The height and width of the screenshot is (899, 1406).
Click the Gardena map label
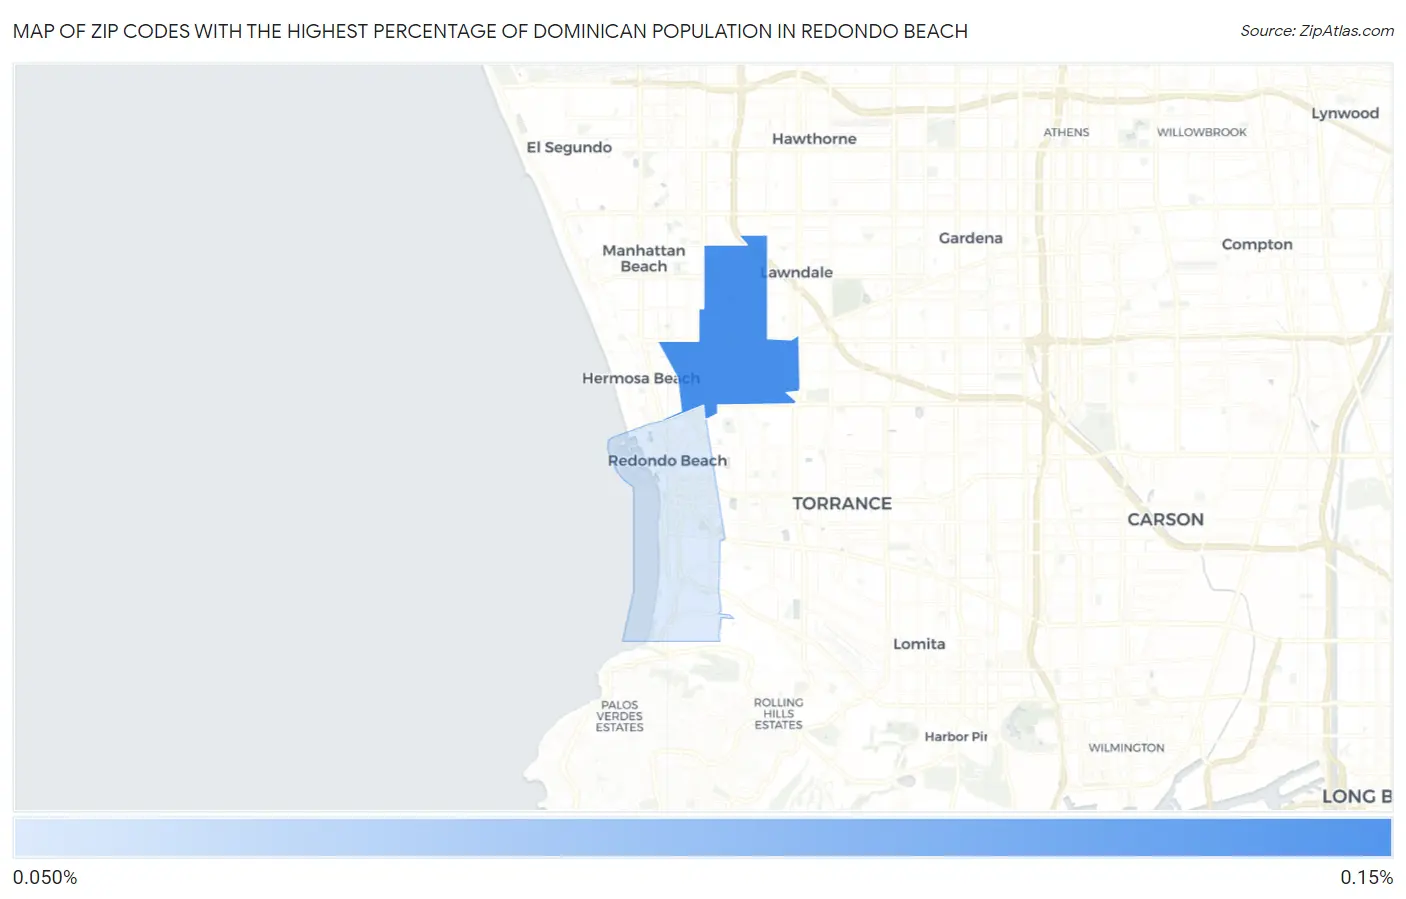click(x=970, y=238)
